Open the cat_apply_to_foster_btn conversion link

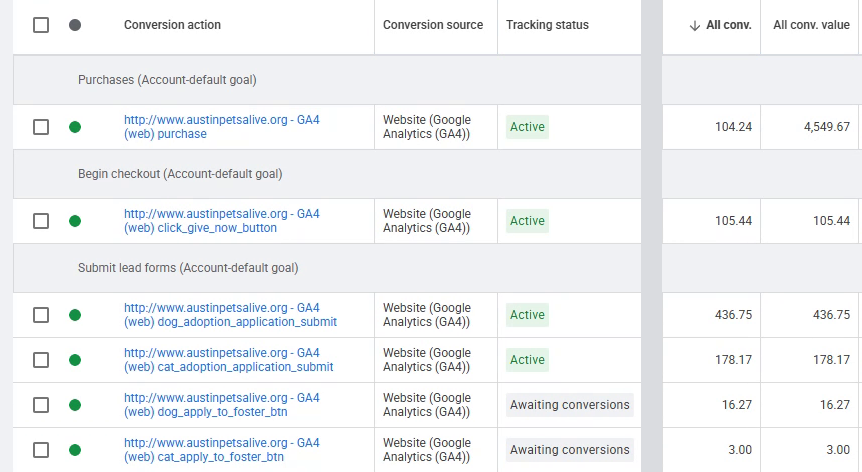(222, 450)
